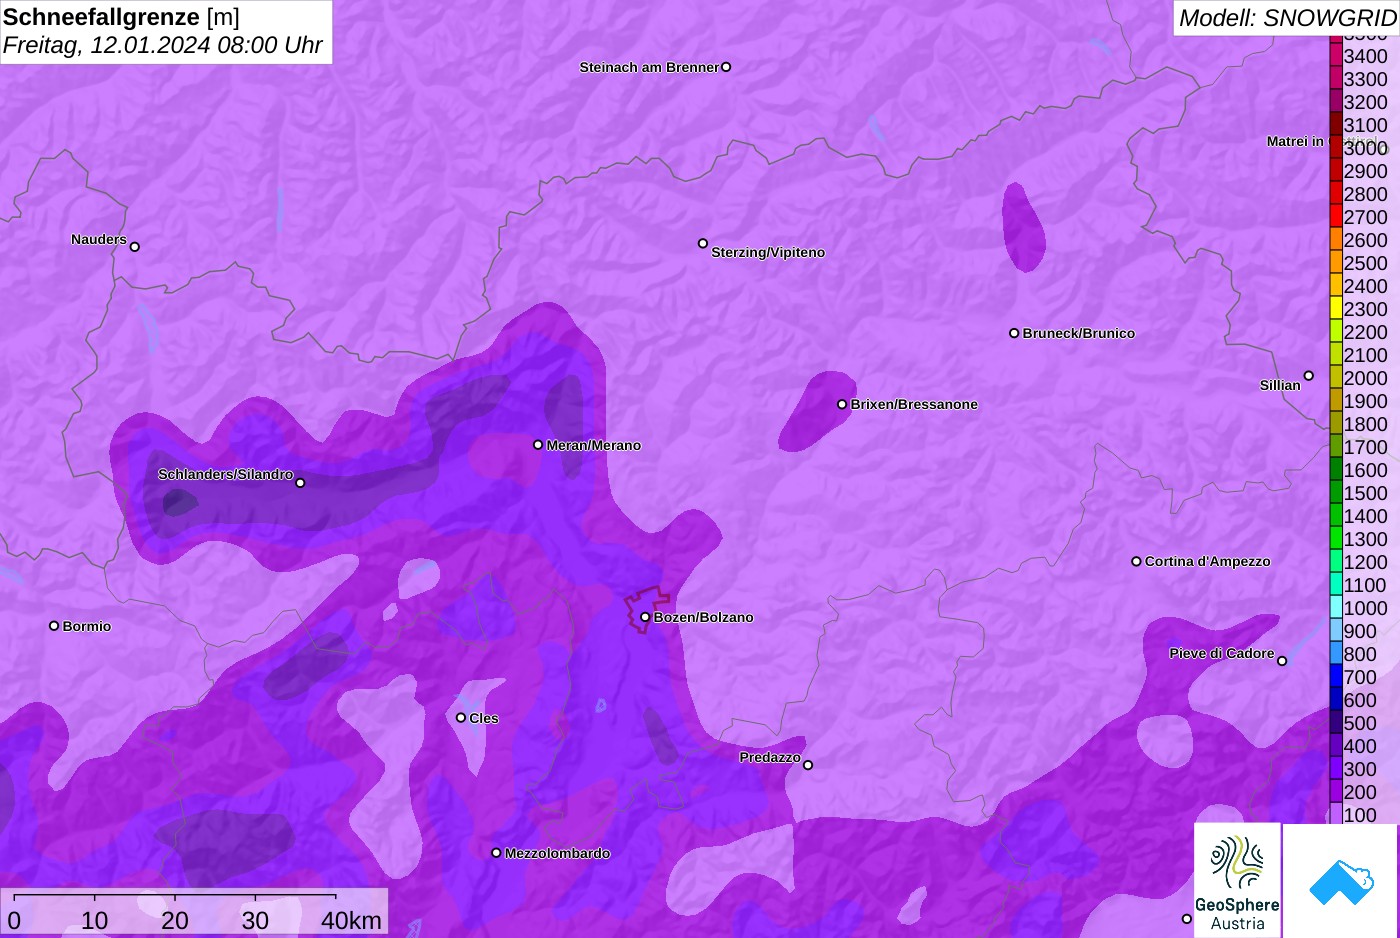Click the 700 blue legend swatch
This screenshot has width=1400, height=938.
point(1335,676)
